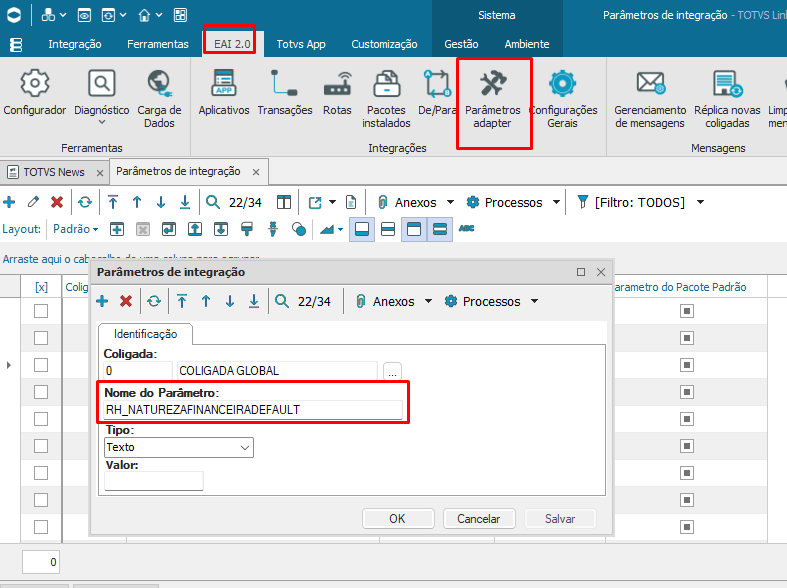787x588 pixels.
Task: Go to next record in the dialog toolbar
Action: [230, 301]
